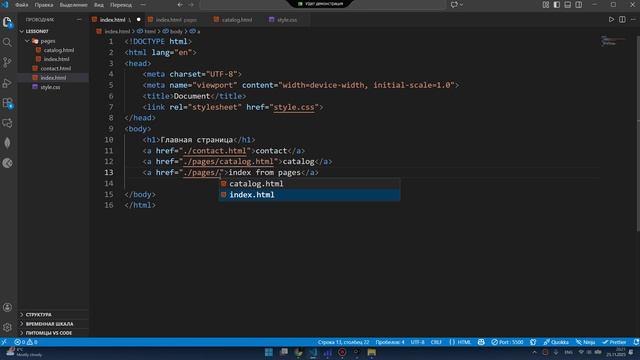This screenshot has height=360, width=640.
Task: Select catalog.html in the autocomplete list
Action: click(309, 184)
